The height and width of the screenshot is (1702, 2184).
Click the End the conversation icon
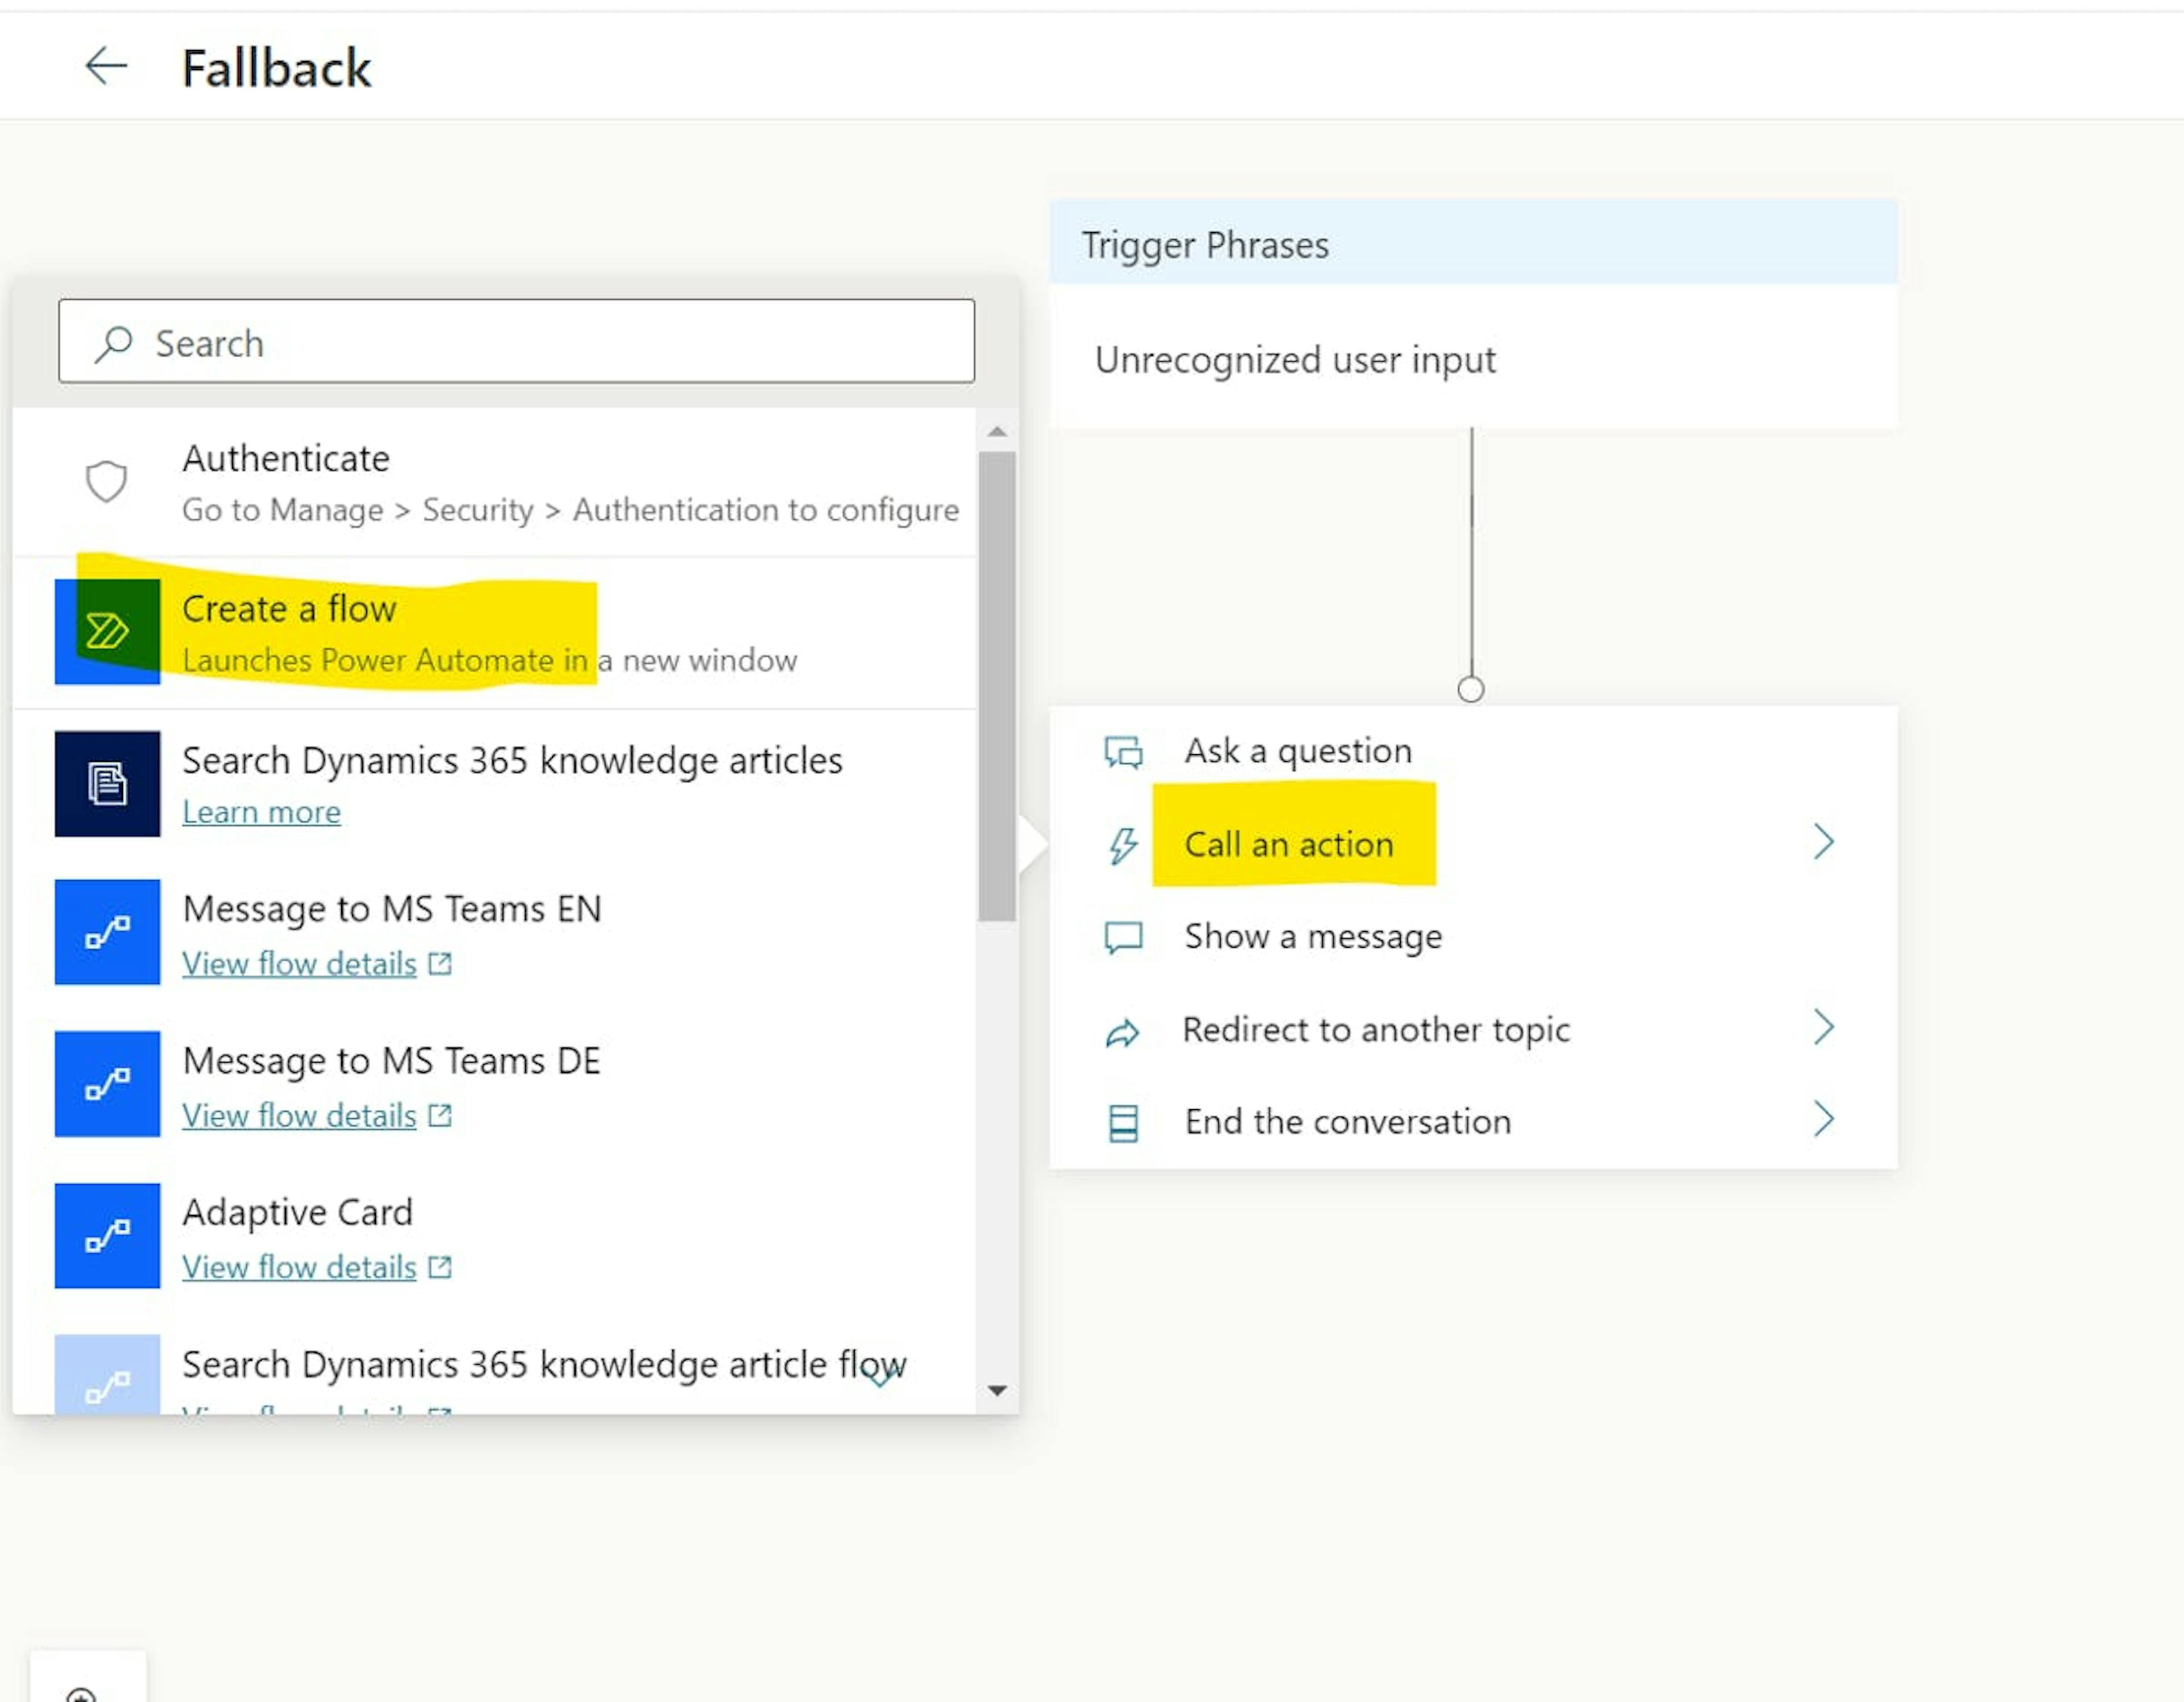pyautogui.click(x=1123, y=1123)
